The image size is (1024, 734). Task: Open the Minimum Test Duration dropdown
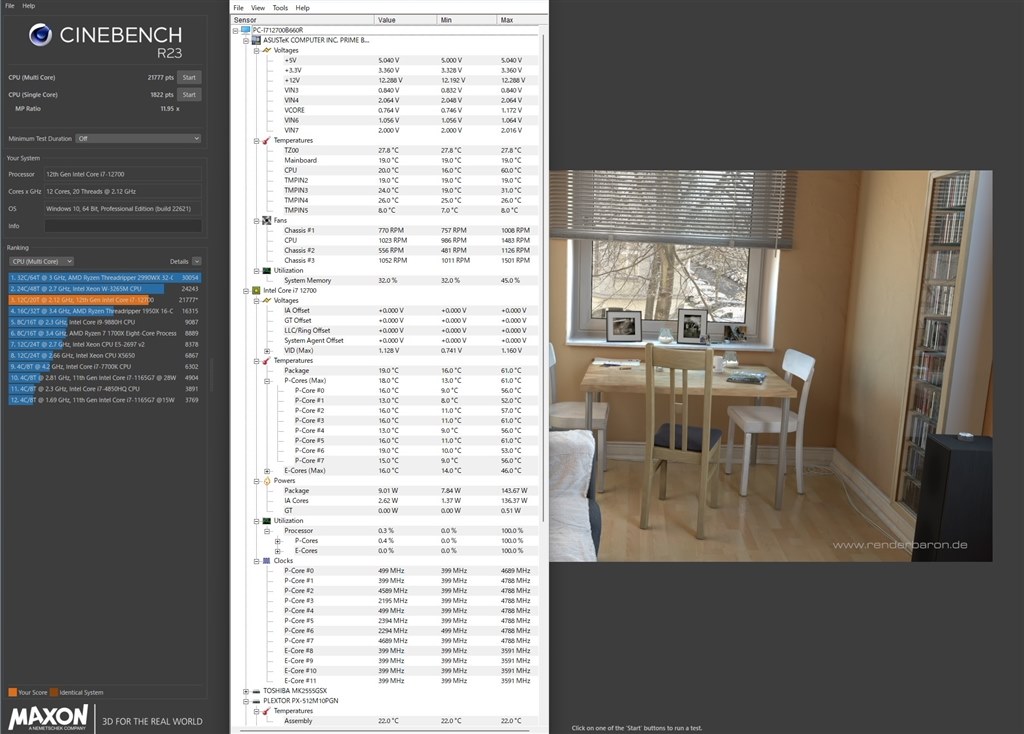[x=138, y=138]
